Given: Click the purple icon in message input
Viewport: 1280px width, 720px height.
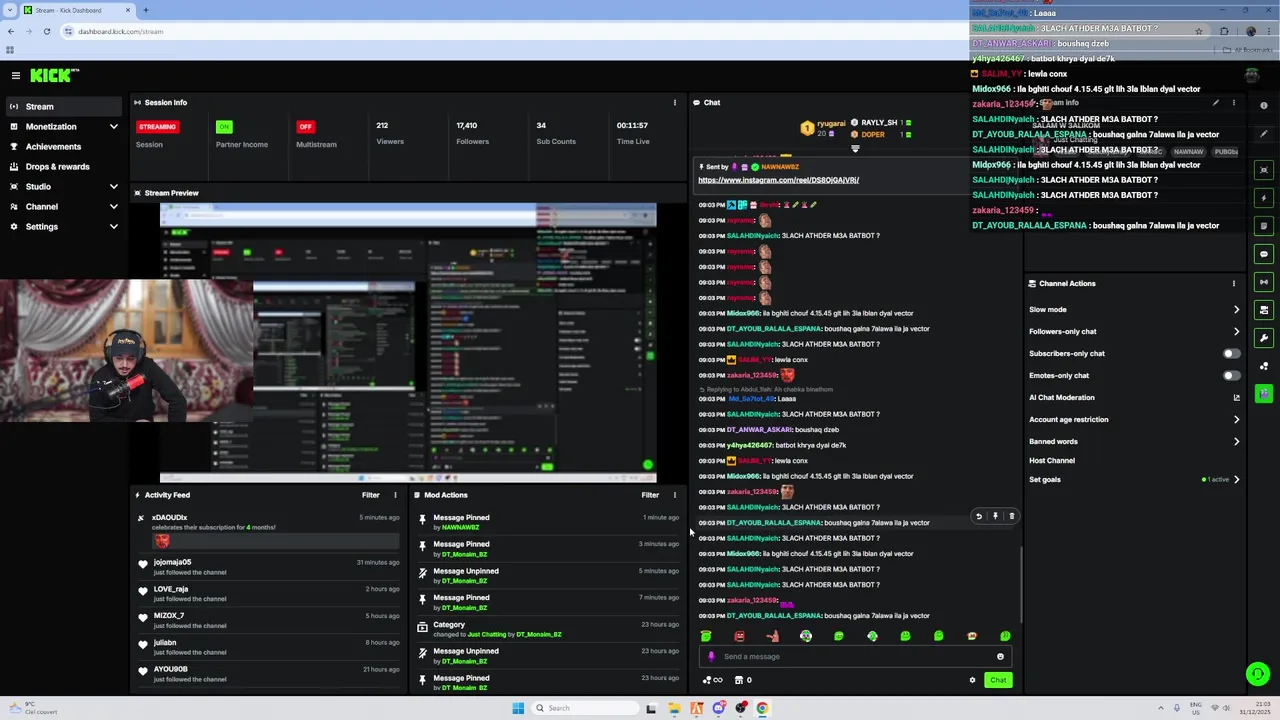Looking at the screenshot, I should (x=711, y=657).
